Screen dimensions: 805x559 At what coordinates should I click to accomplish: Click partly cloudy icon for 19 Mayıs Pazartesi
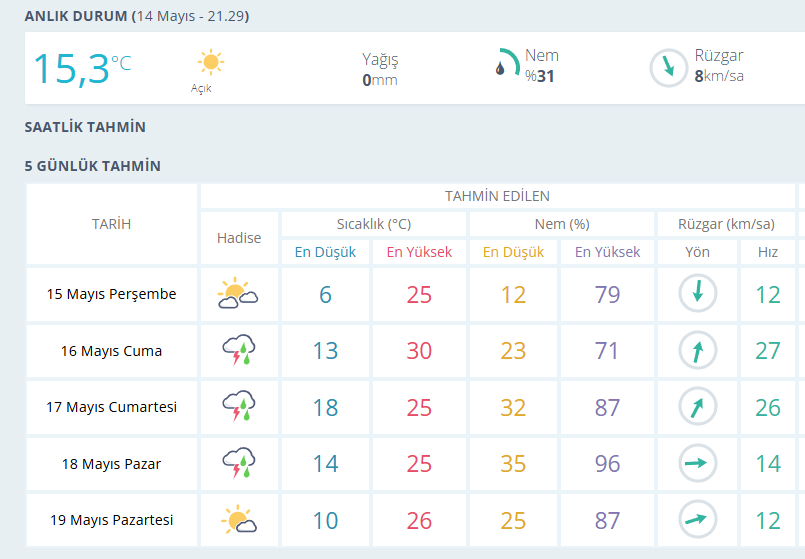coord(239,519)
